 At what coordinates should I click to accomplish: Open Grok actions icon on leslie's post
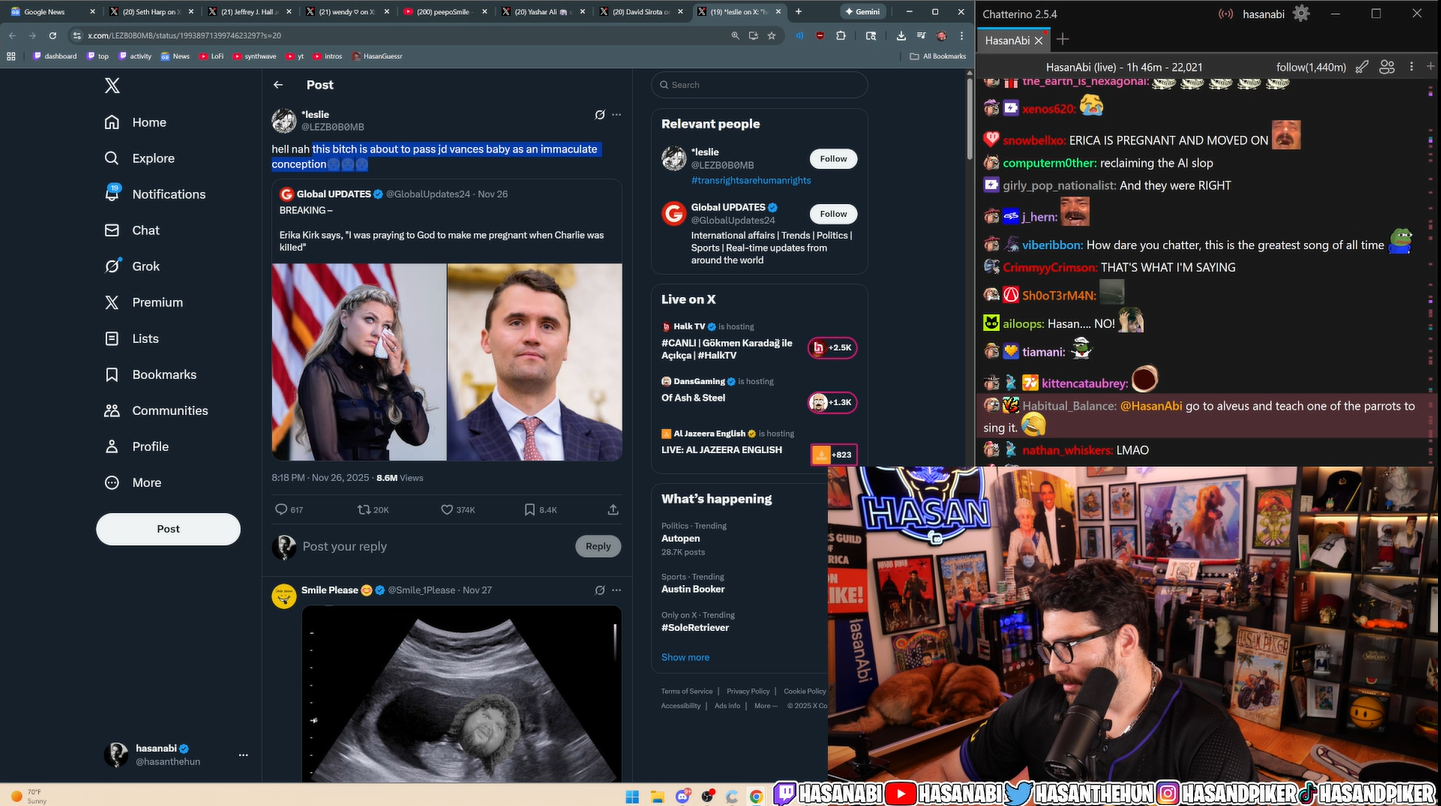tap(600, 115)
